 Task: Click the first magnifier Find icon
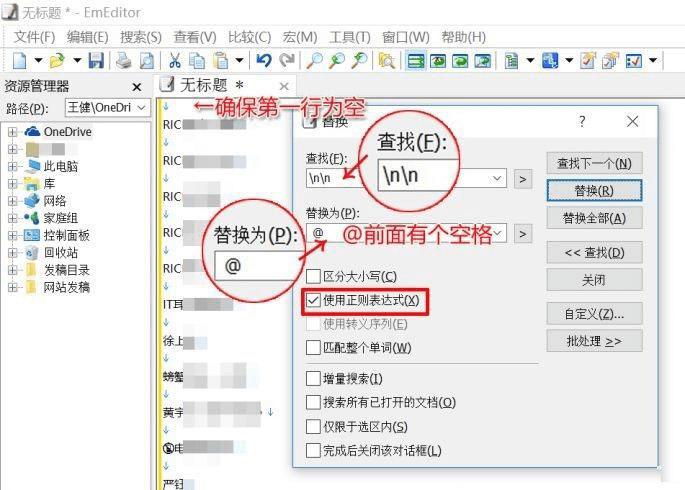tap(315, 60)
